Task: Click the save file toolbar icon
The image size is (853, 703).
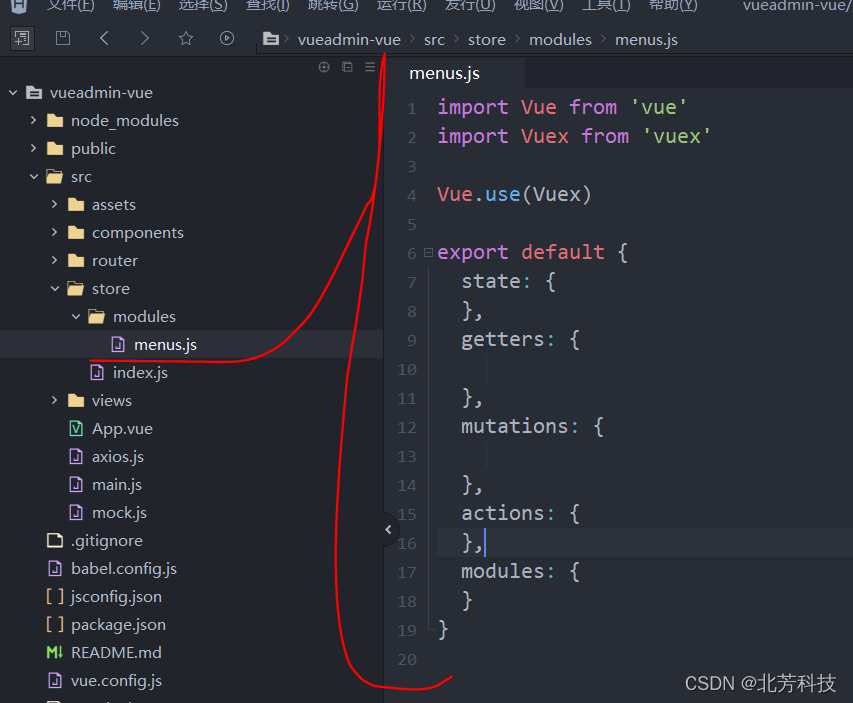Action: (x=63, y=38)
